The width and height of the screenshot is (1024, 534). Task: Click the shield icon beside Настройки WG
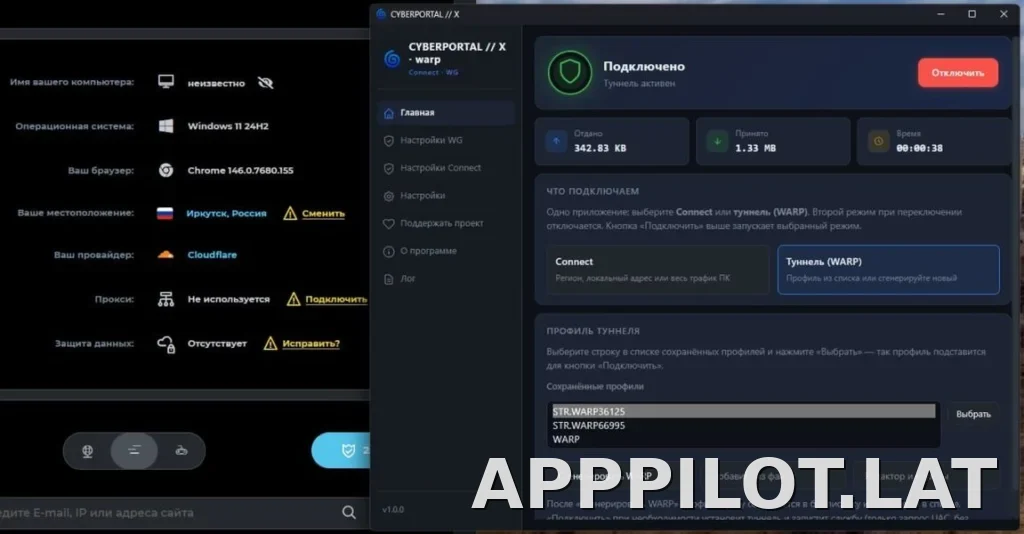(389, 140)
